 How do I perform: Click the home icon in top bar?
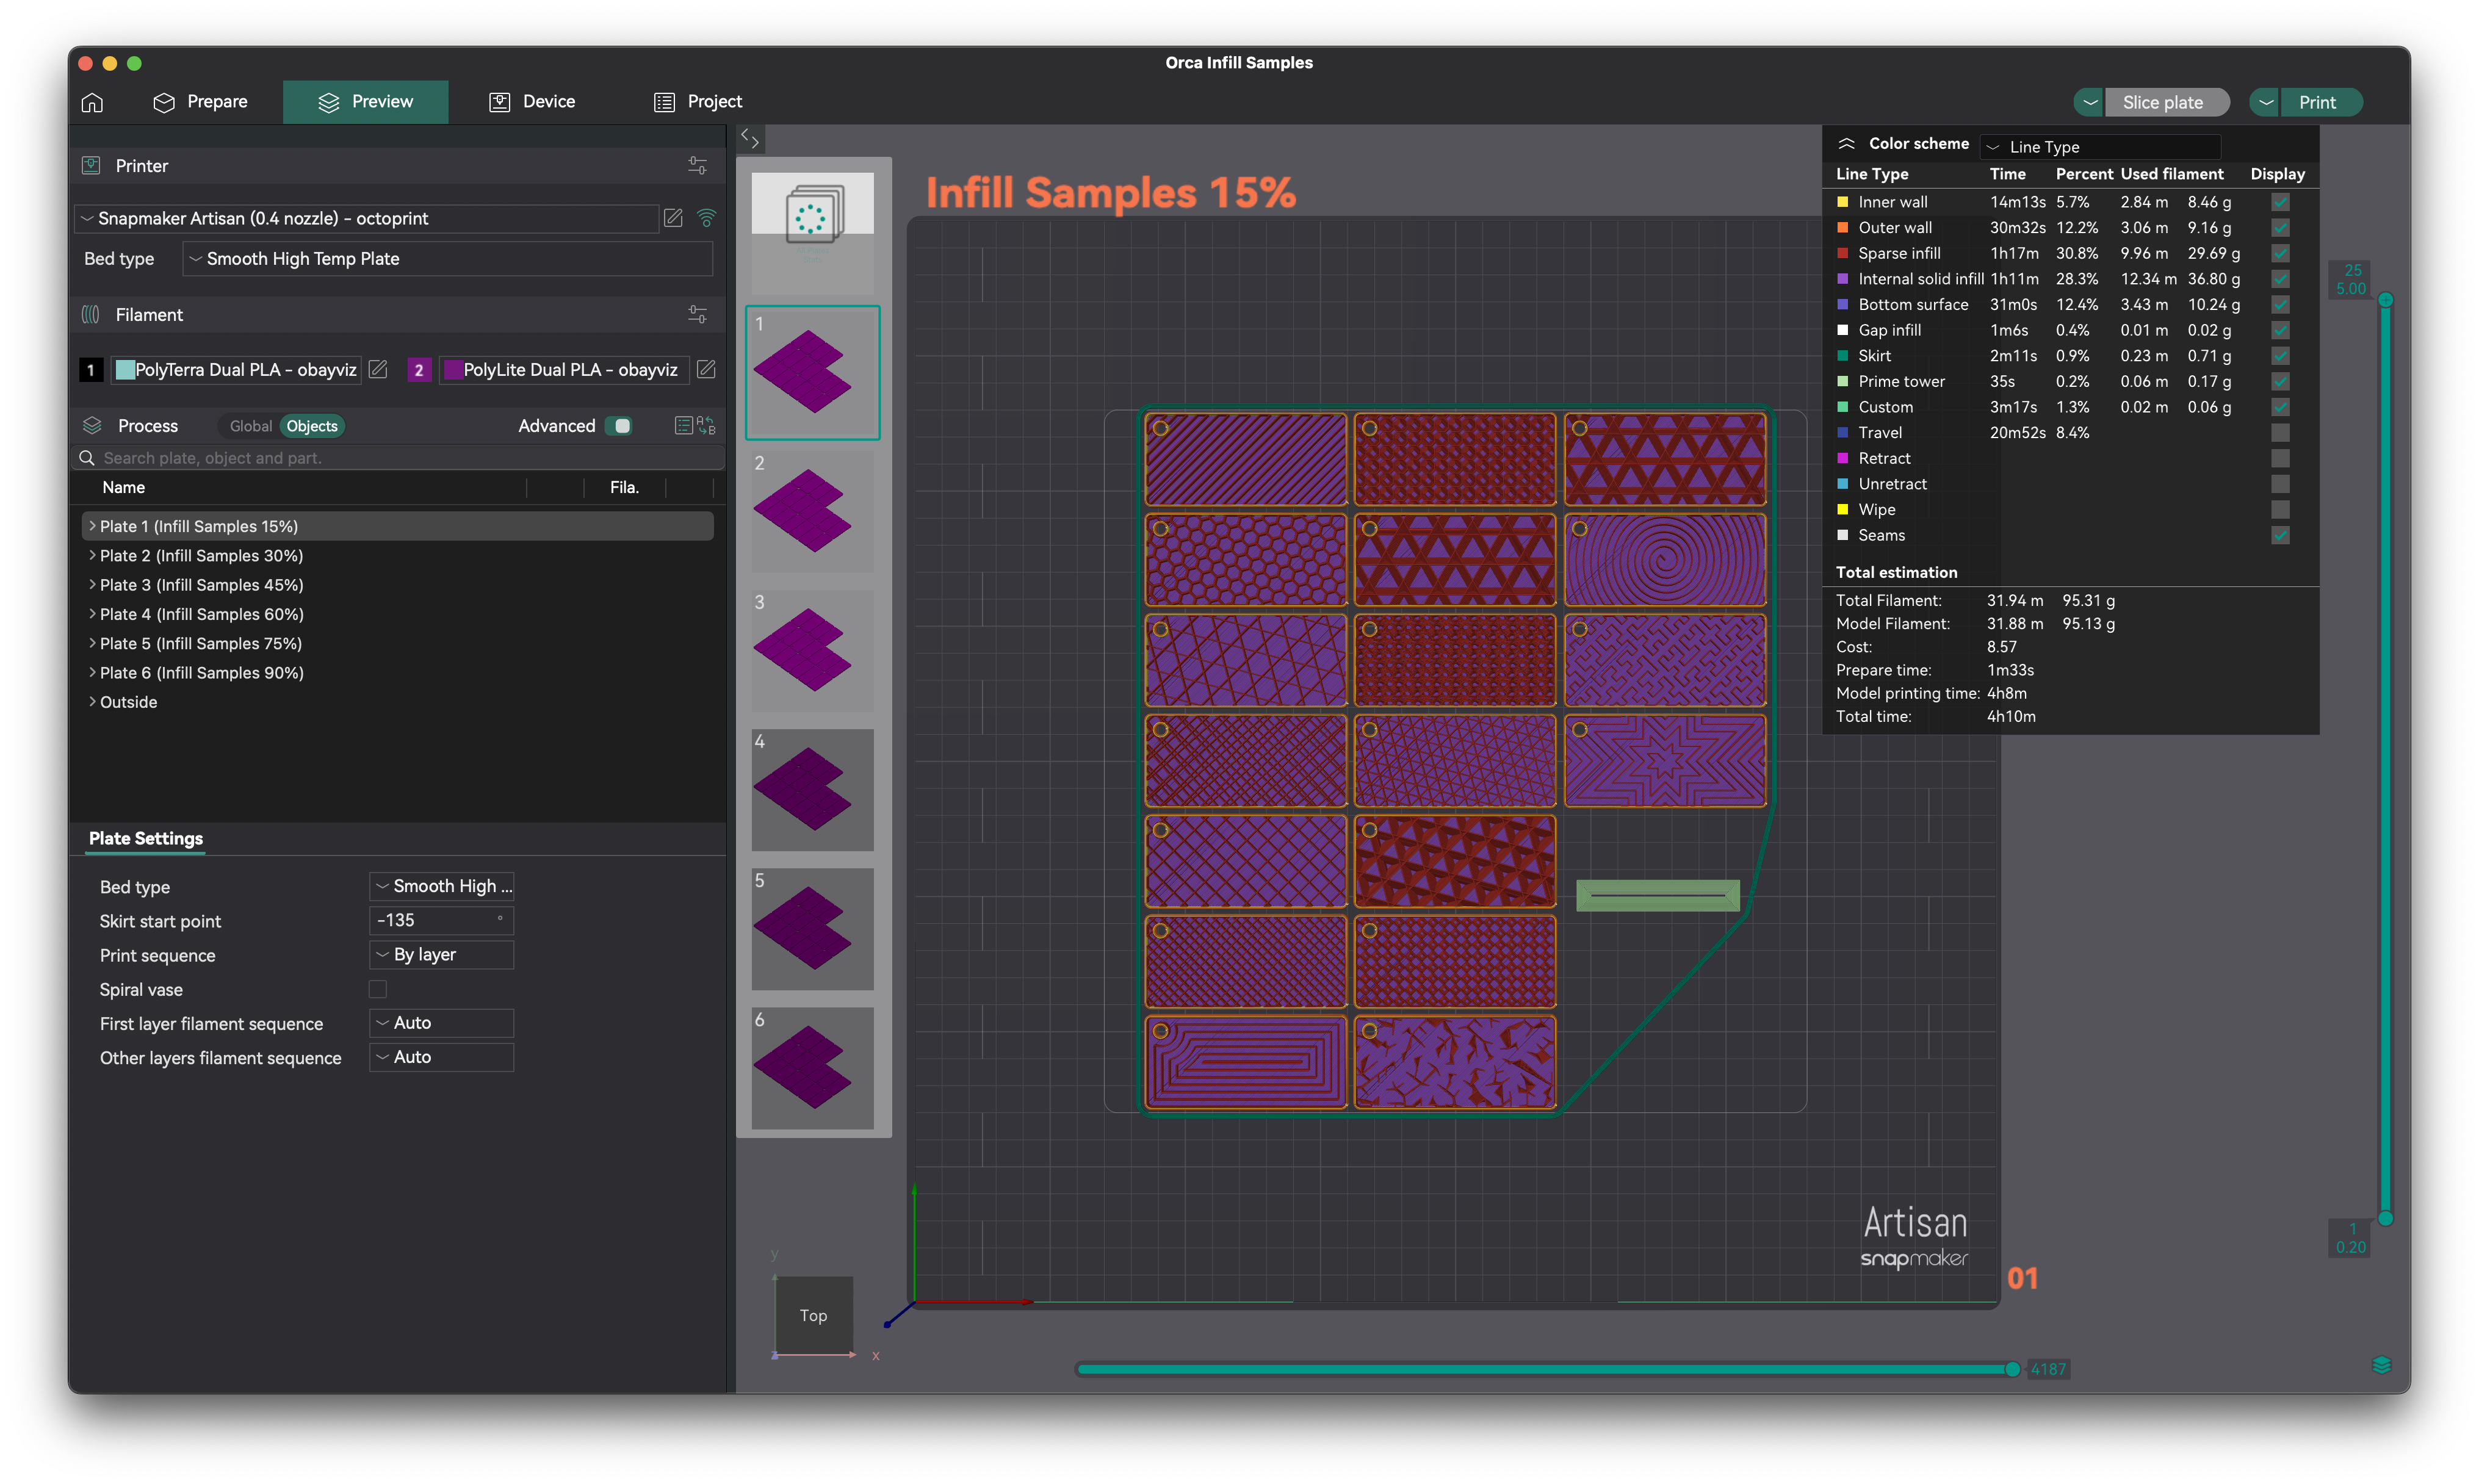tap(92, 102)
